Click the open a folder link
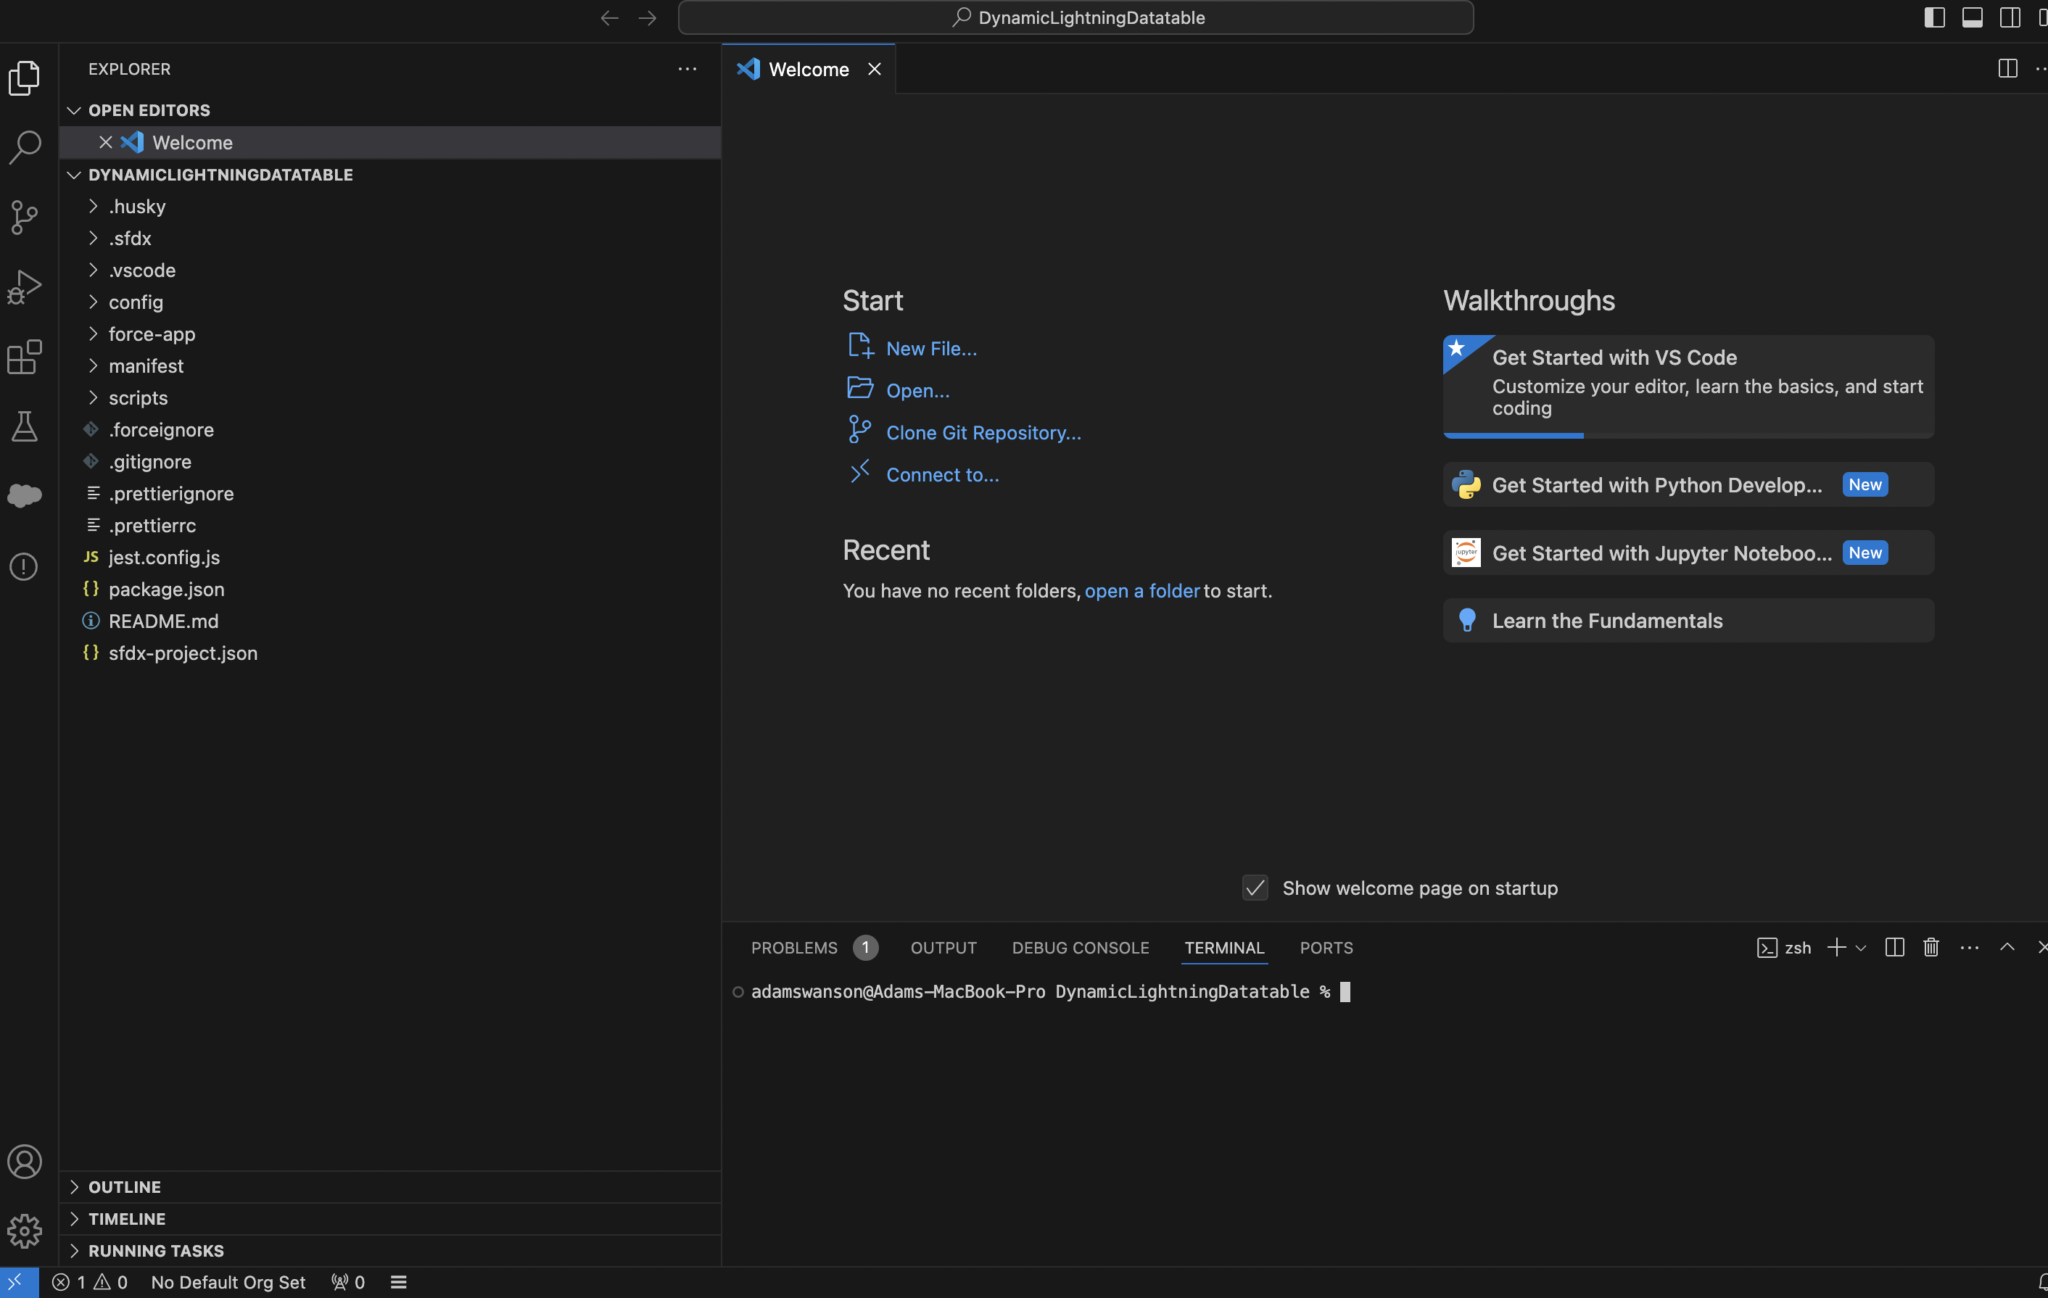The width and height of the screenshot is (2048, 1298). pyautogui.click(x=1142, y=591)
